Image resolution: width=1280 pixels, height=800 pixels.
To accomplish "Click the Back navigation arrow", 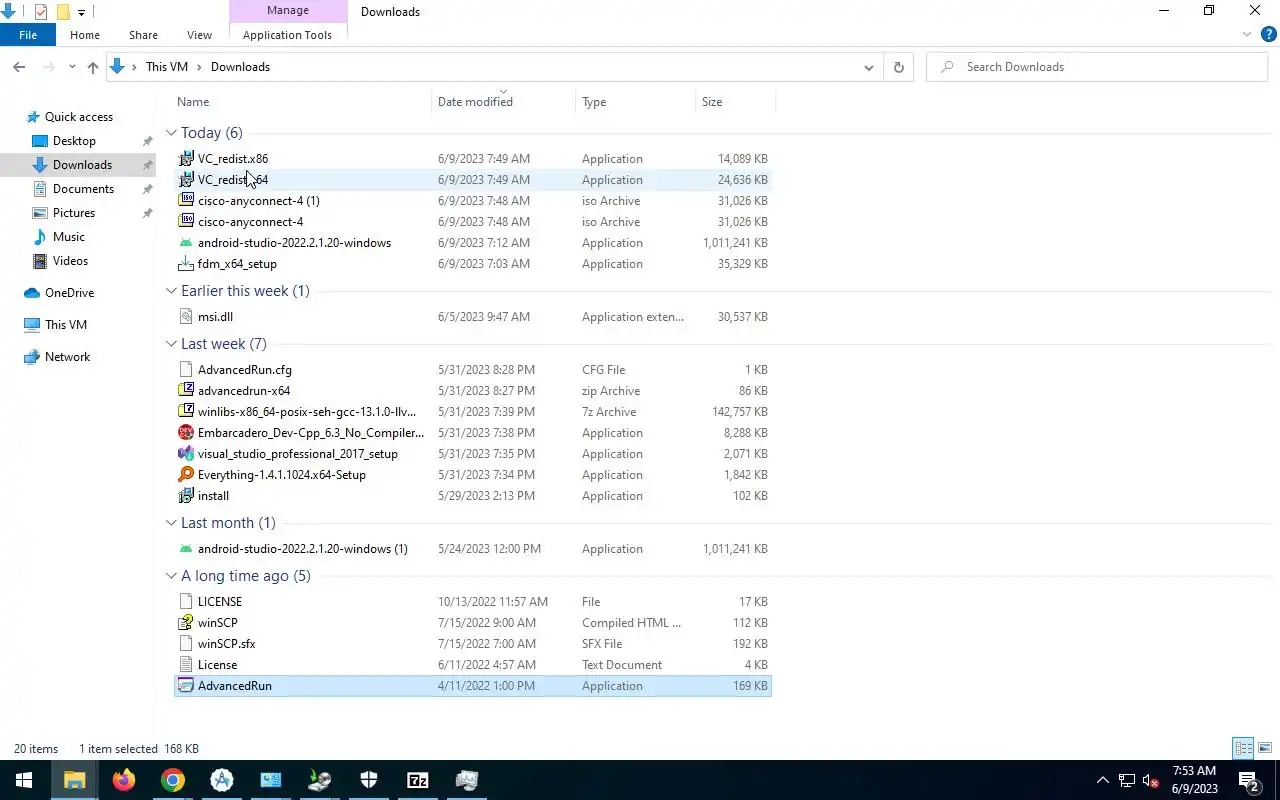I will click(x=19, y=67).
